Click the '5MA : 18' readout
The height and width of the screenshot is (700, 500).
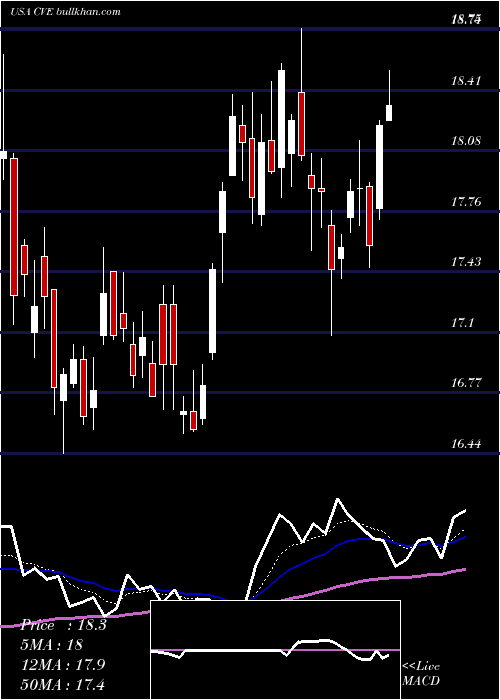pos(51,645)
